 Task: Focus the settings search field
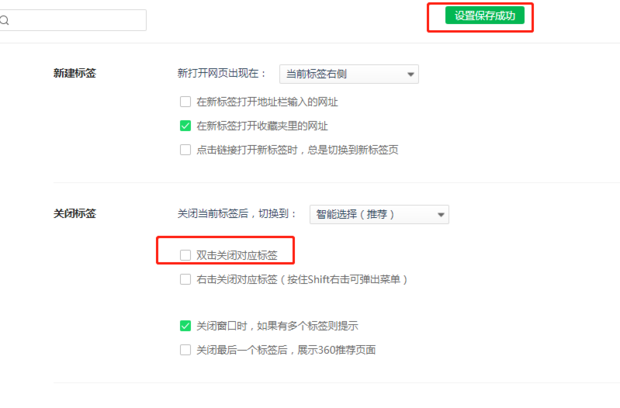pyautogui.click(x=73, y=20)
